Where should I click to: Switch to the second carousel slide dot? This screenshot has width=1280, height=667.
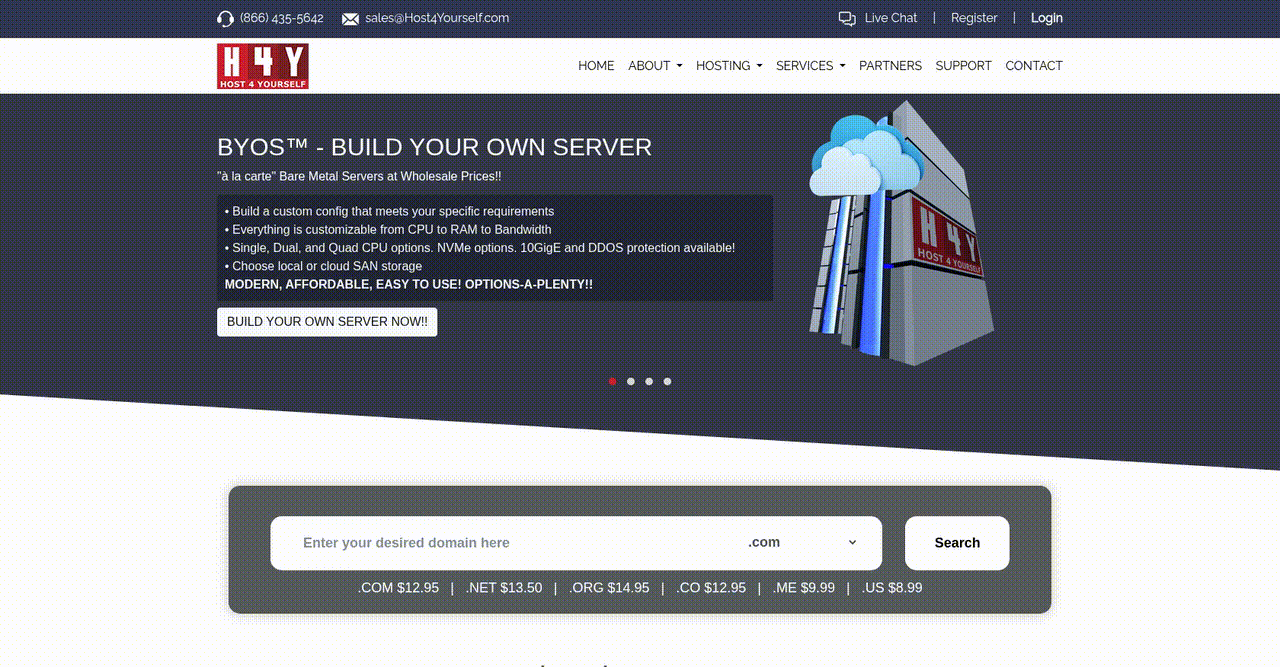point(631,381)
